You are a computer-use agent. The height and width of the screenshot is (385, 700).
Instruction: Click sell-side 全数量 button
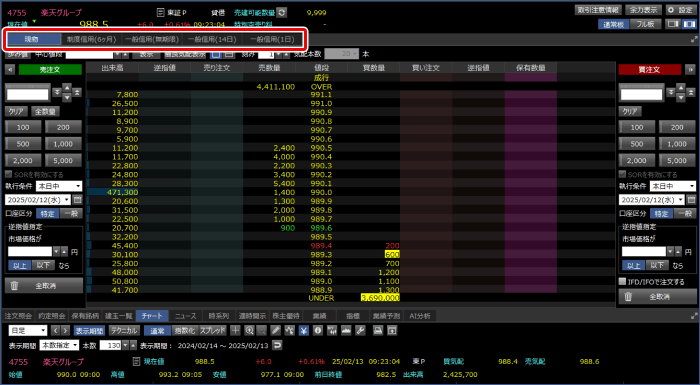point(46,112)
